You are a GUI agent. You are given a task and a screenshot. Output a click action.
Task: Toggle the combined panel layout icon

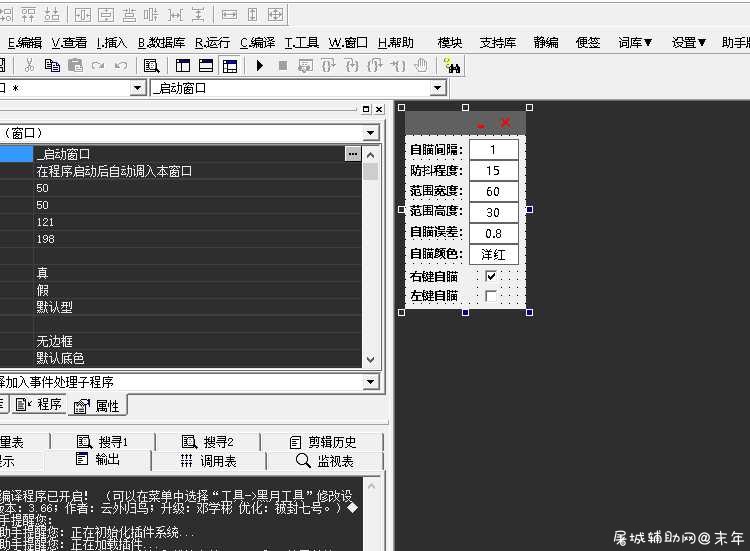pyautogui.click(x=230, y=66)
